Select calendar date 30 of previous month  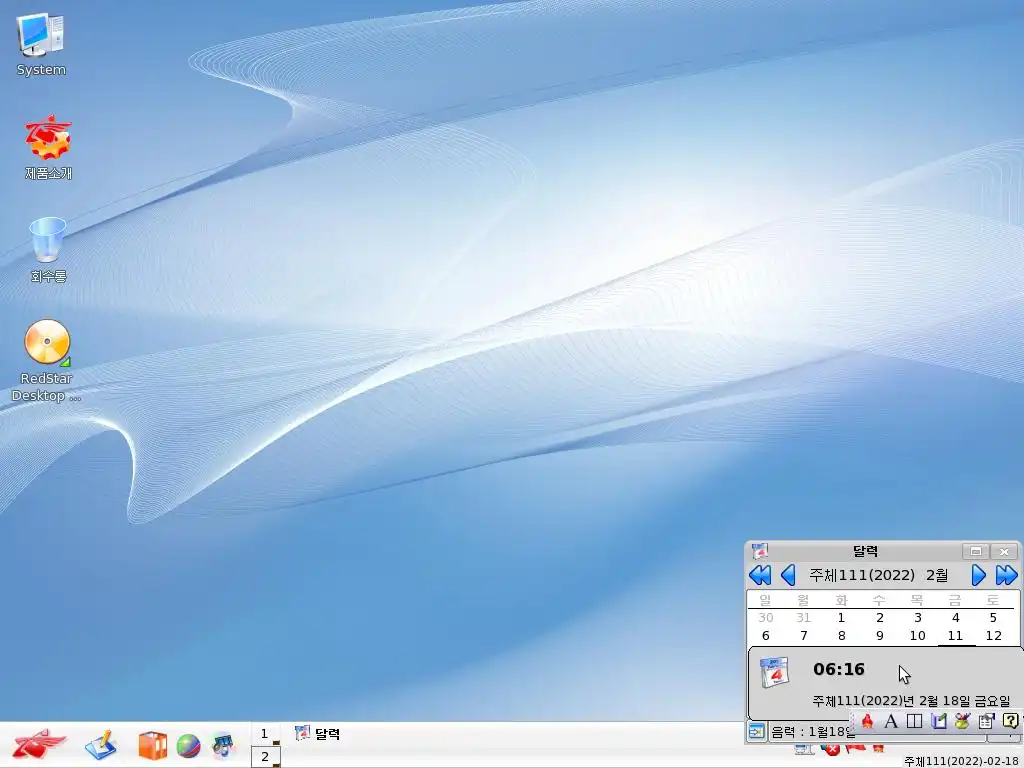pos(766,618)
